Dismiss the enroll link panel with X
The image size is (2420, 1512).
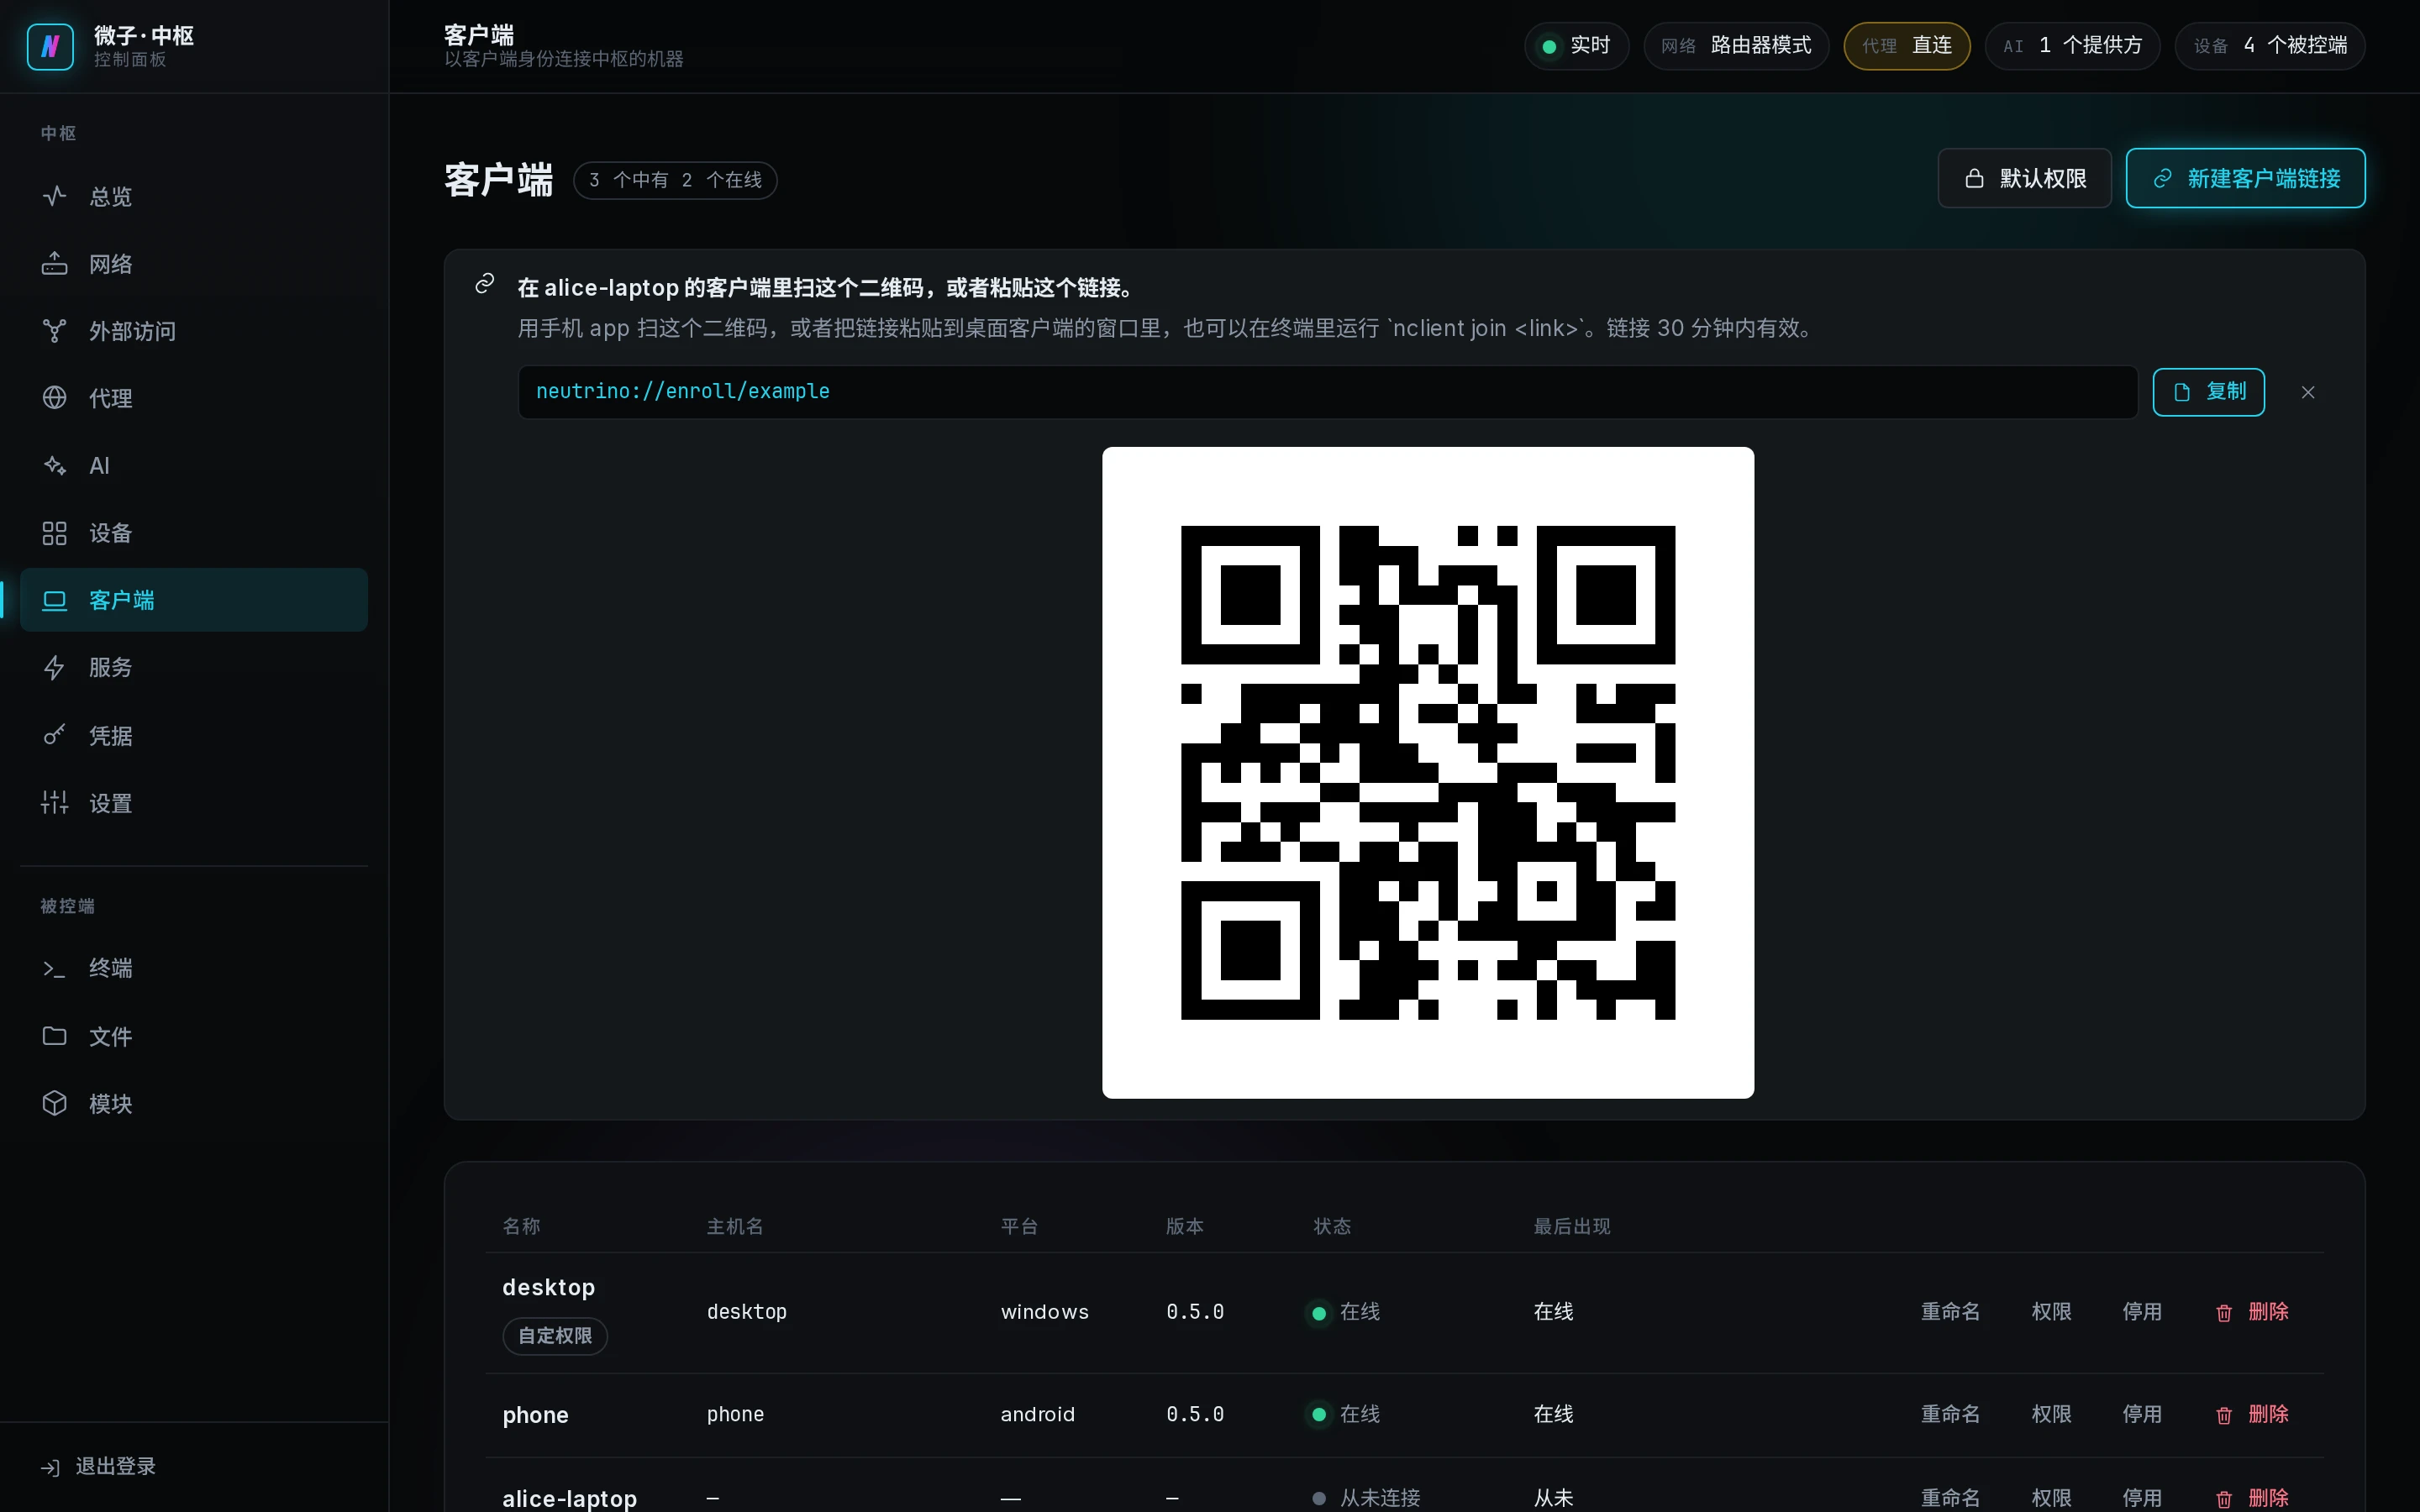pyautogui.click(x=2308, y=392)
